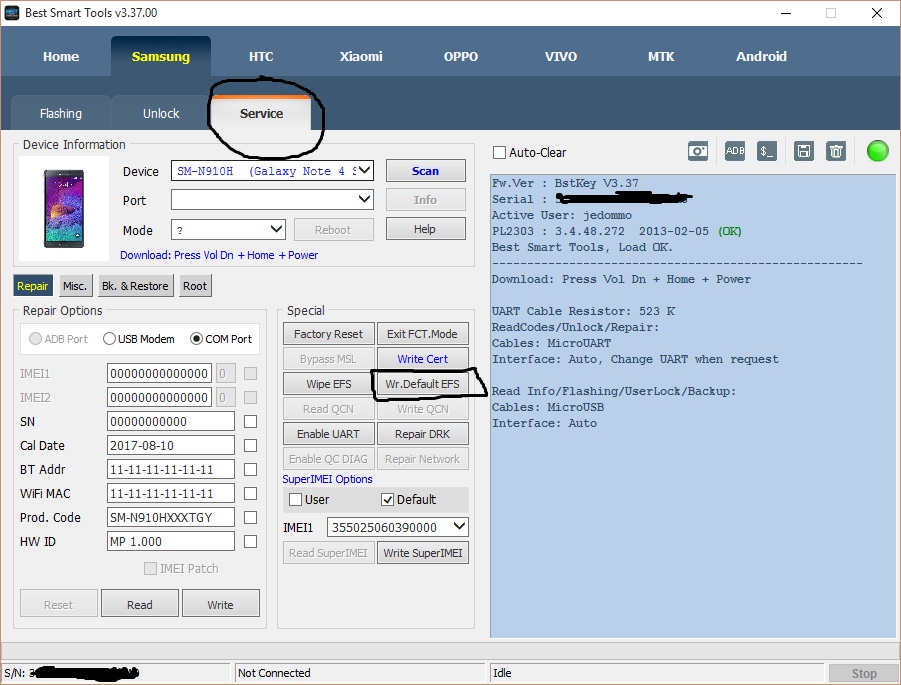The width and height of the screenshot is (901, 685).
Task: Click the 'Not Connected' status bar text
Action: 274,673
